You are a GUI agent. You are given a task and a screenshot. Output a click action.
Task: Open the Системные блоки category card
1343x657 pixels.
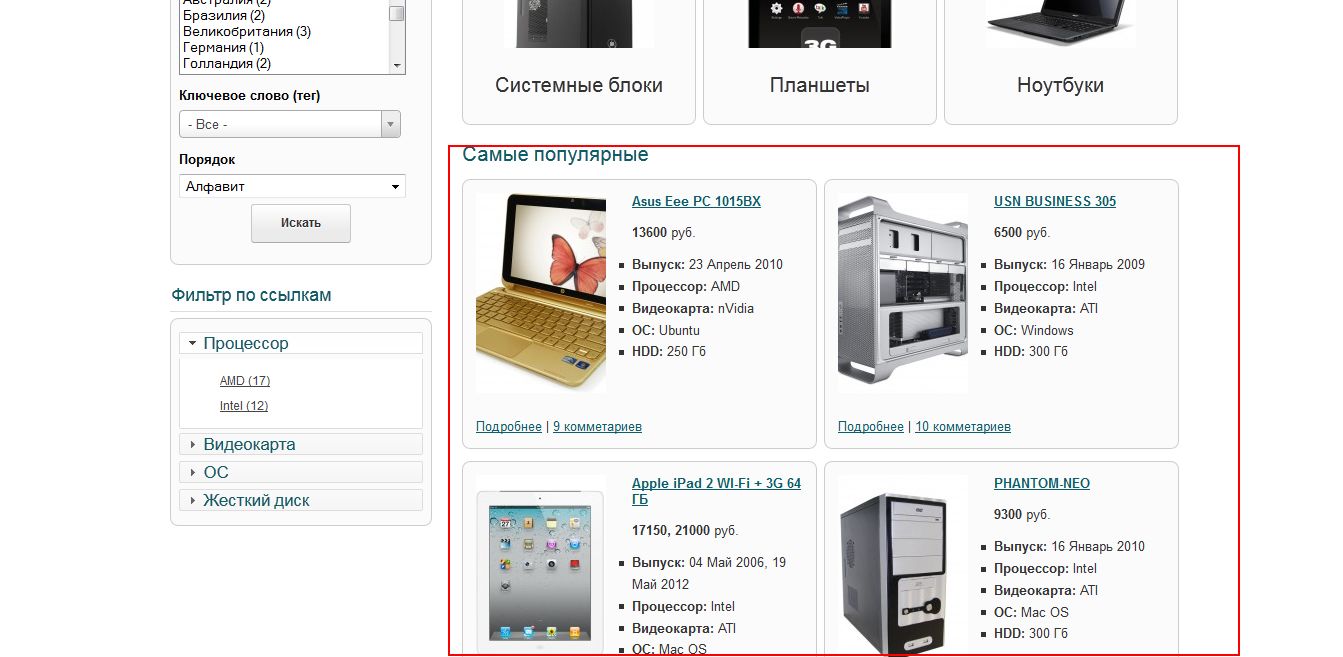[x=579, y=60]
